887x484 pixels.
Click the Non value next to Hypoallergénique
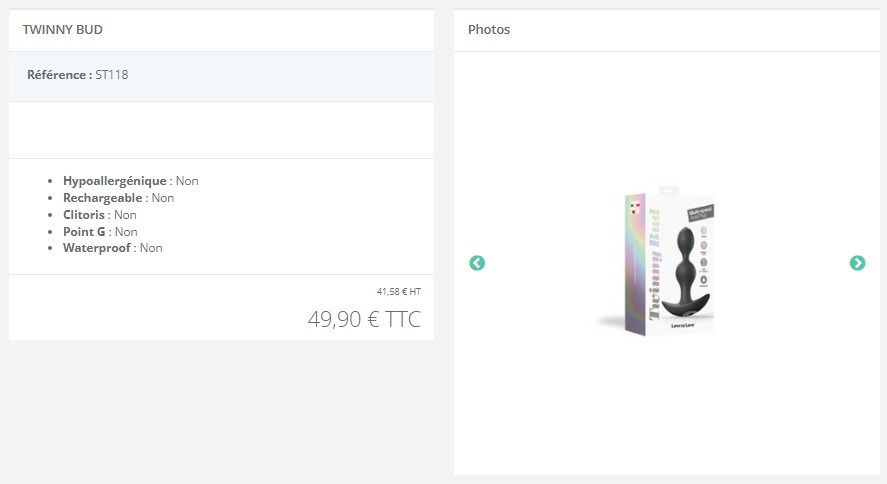click(187, 181)
